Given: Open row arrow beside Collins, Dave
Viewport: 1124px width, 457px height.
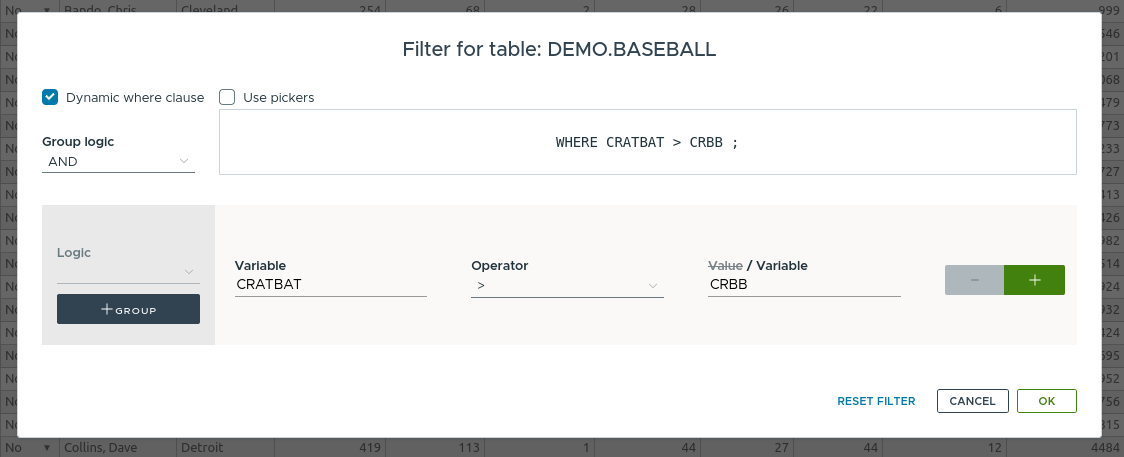Looking at the screenshot, I should click(46, 447).
